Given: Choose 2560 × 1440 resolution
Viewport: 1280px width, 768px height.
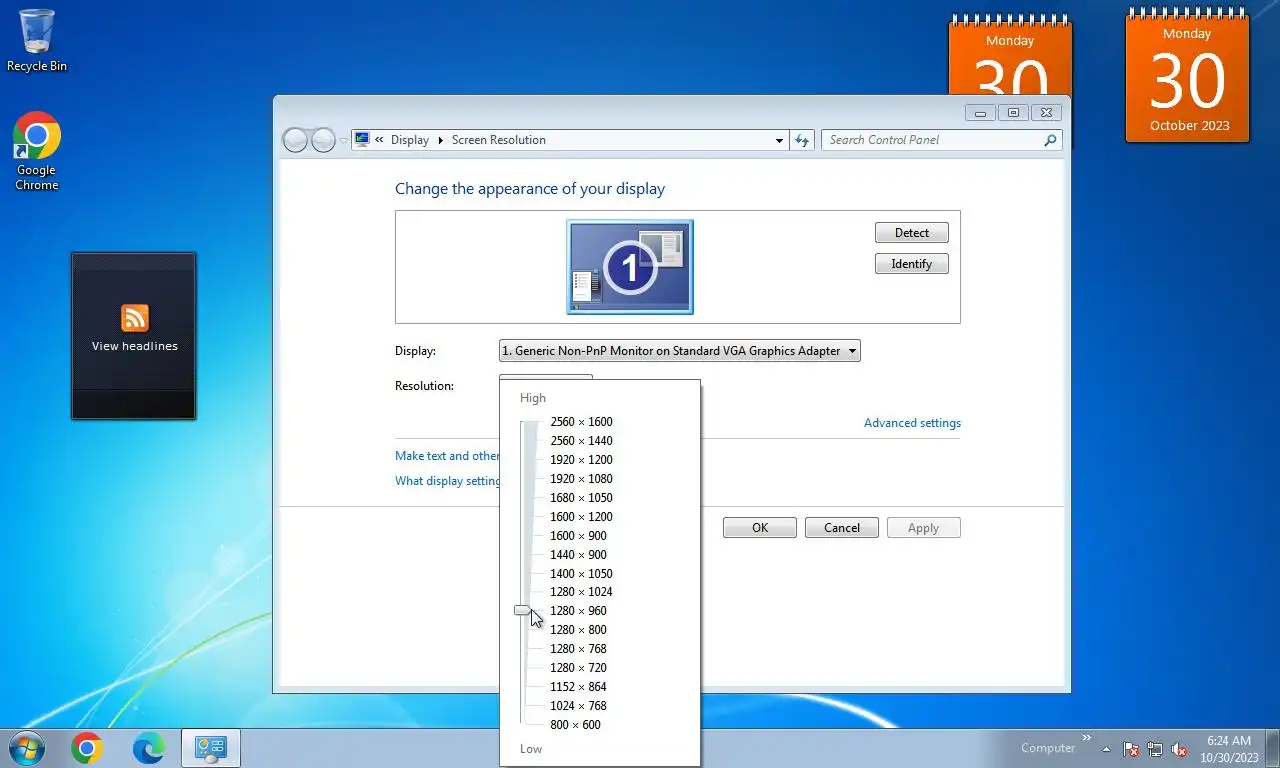Looking at the screenshot, I should click(581, 441).
